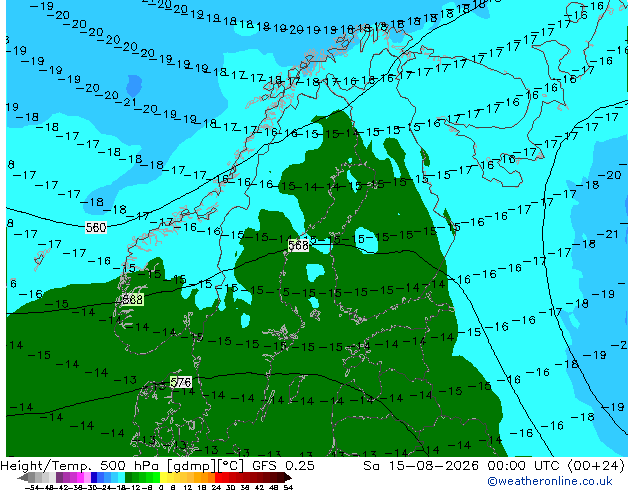Click the dark green swatch in color scale
The image size is (634, 490).
(x=129, y=477)
